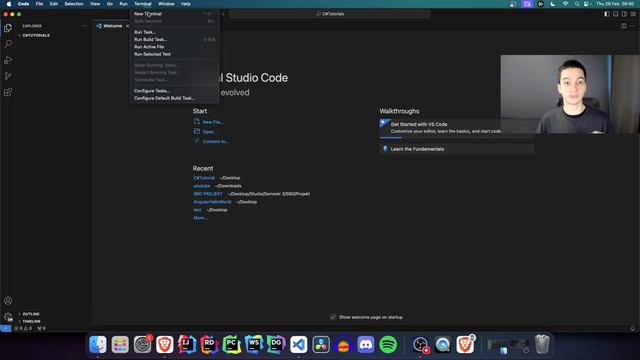The width and height of the screenshot is (640, 360).
Task: Click the notifications bell in status bar
Action: pos(633,328)
